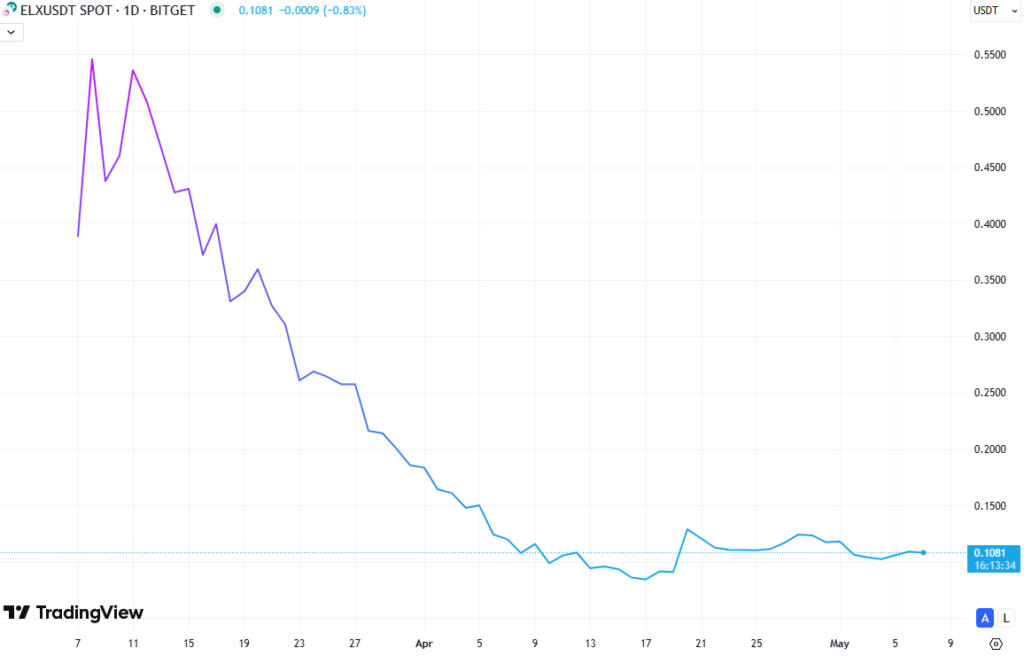Image resolution: width=1024 pixels, height=656 pixels.
Task: Open chart settings gear icon
Action: click(996, 644)
